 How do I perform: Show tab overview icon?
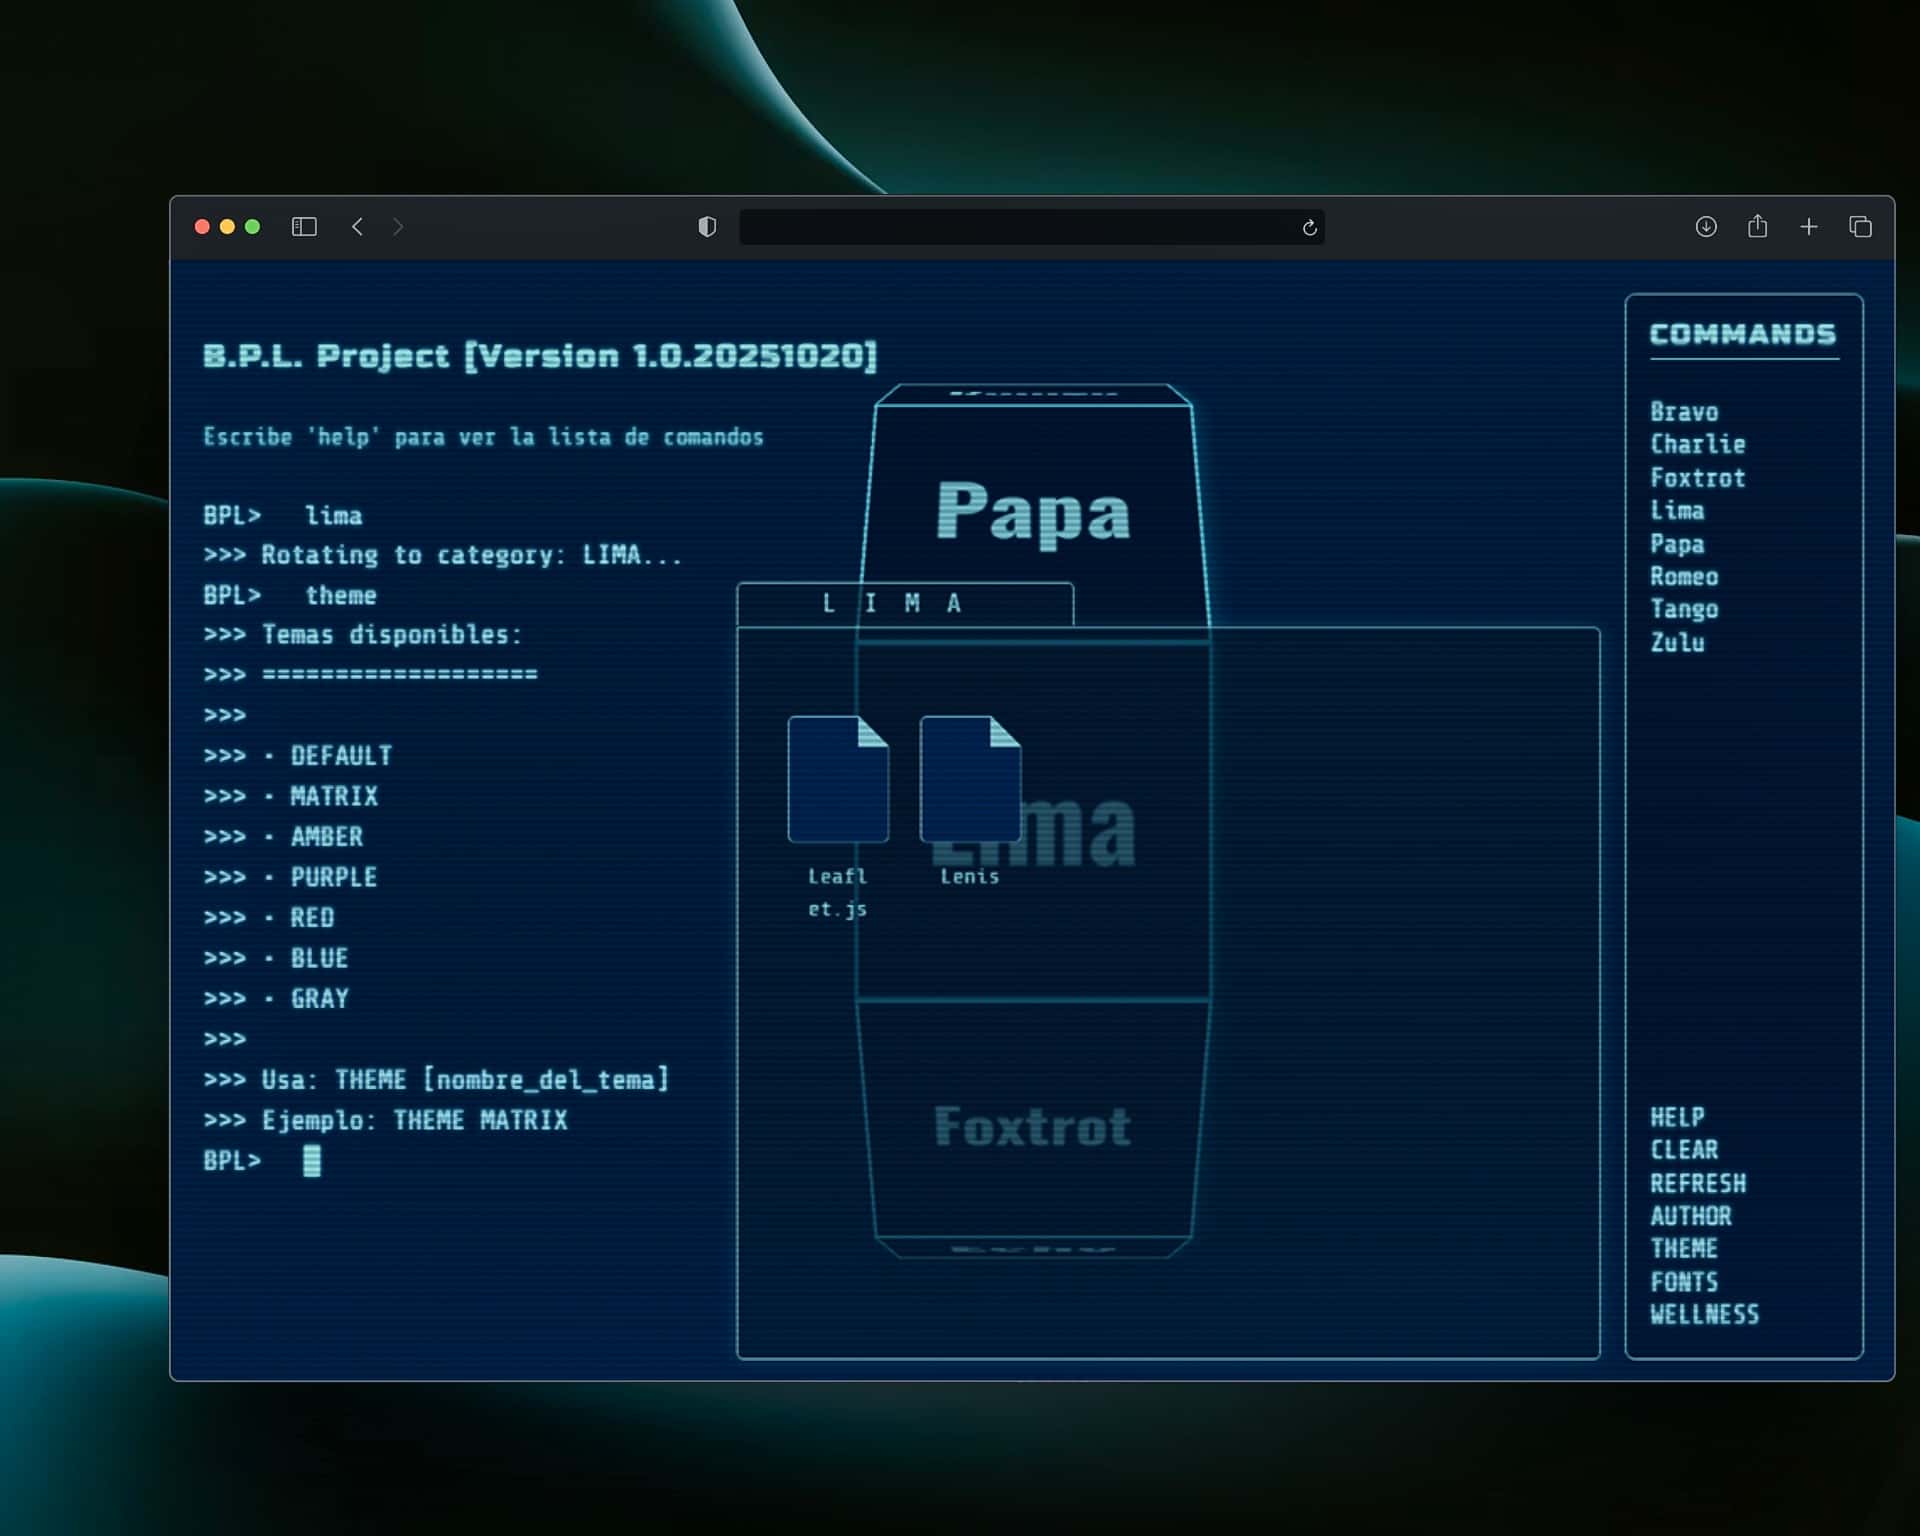coord(1860,227)
